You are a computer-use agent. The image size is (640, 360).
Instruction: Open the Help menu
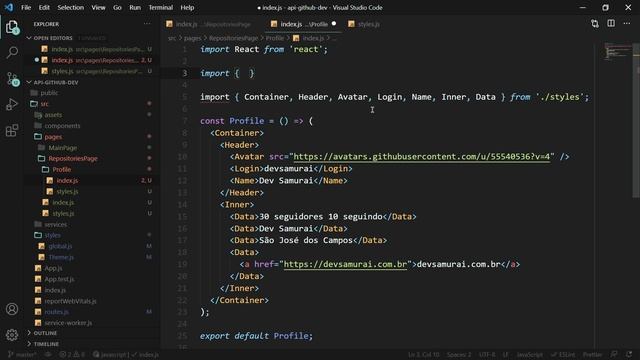point(187,7)
